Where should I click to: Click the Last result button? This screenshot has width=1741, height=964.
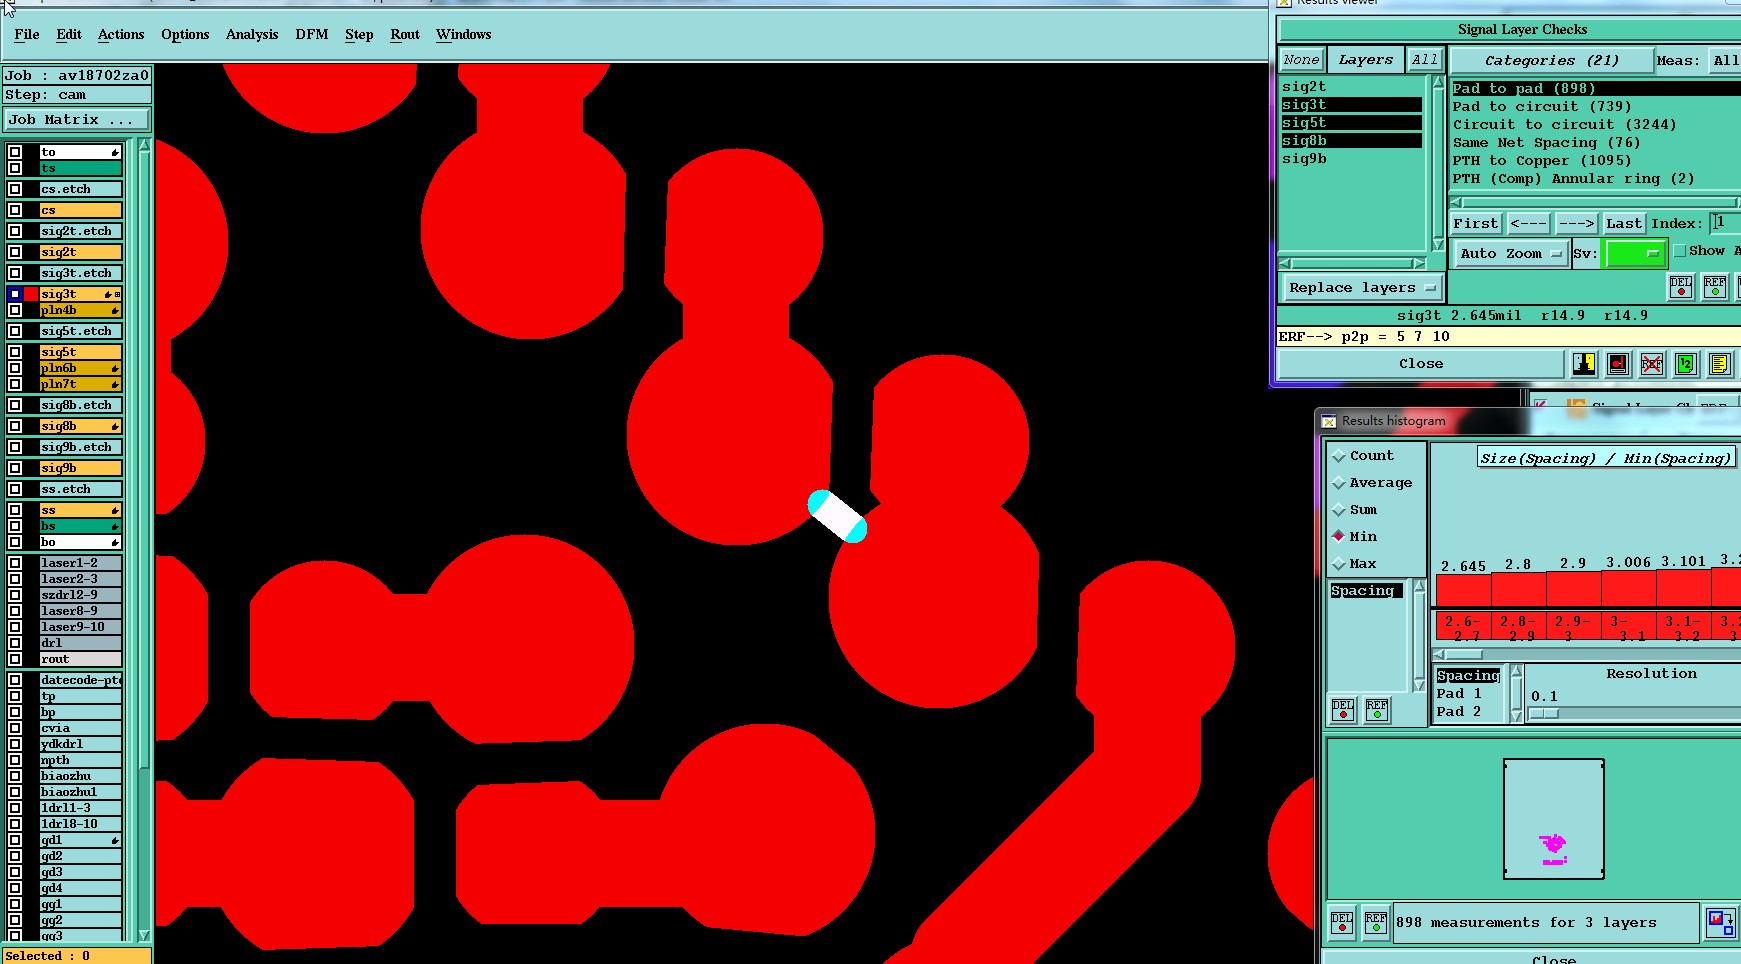click(1624, 224)
